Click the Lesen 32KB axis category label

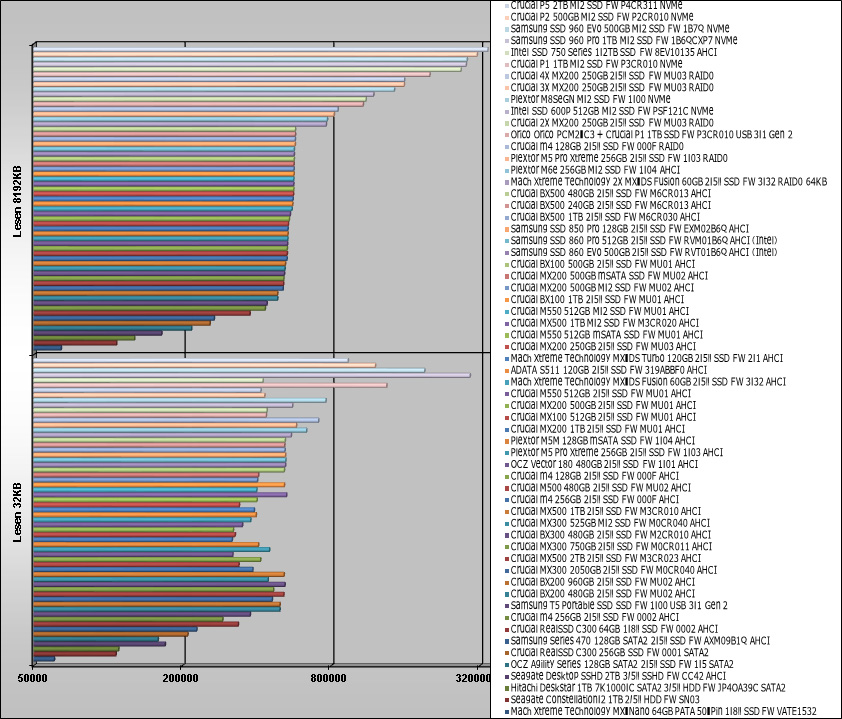[18, 512]
